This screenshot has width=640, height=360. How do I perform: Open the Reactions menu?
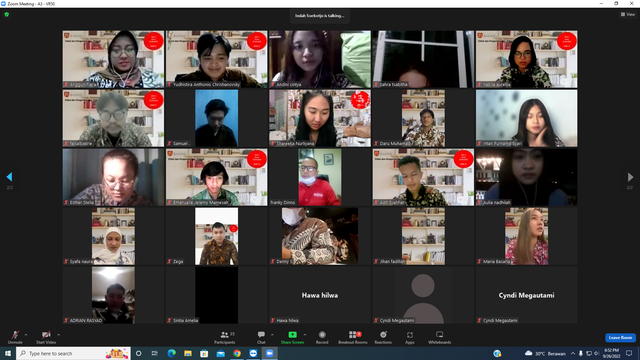coord(383,337)
